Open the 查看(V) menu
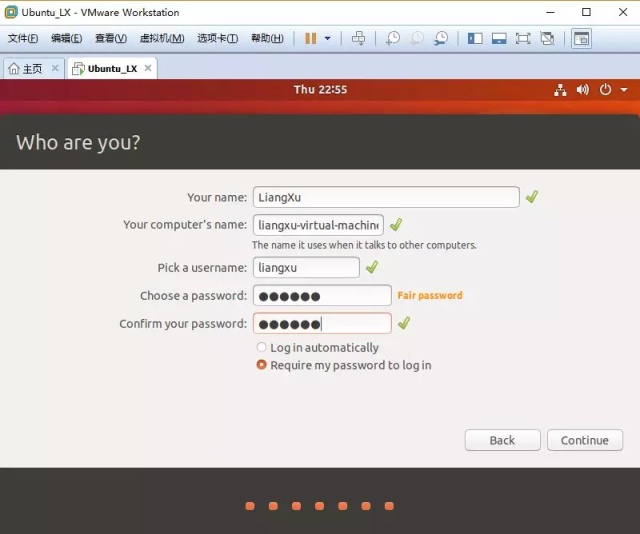The height and width of the screenshot is (534, 640). click(x=111, y=38)
